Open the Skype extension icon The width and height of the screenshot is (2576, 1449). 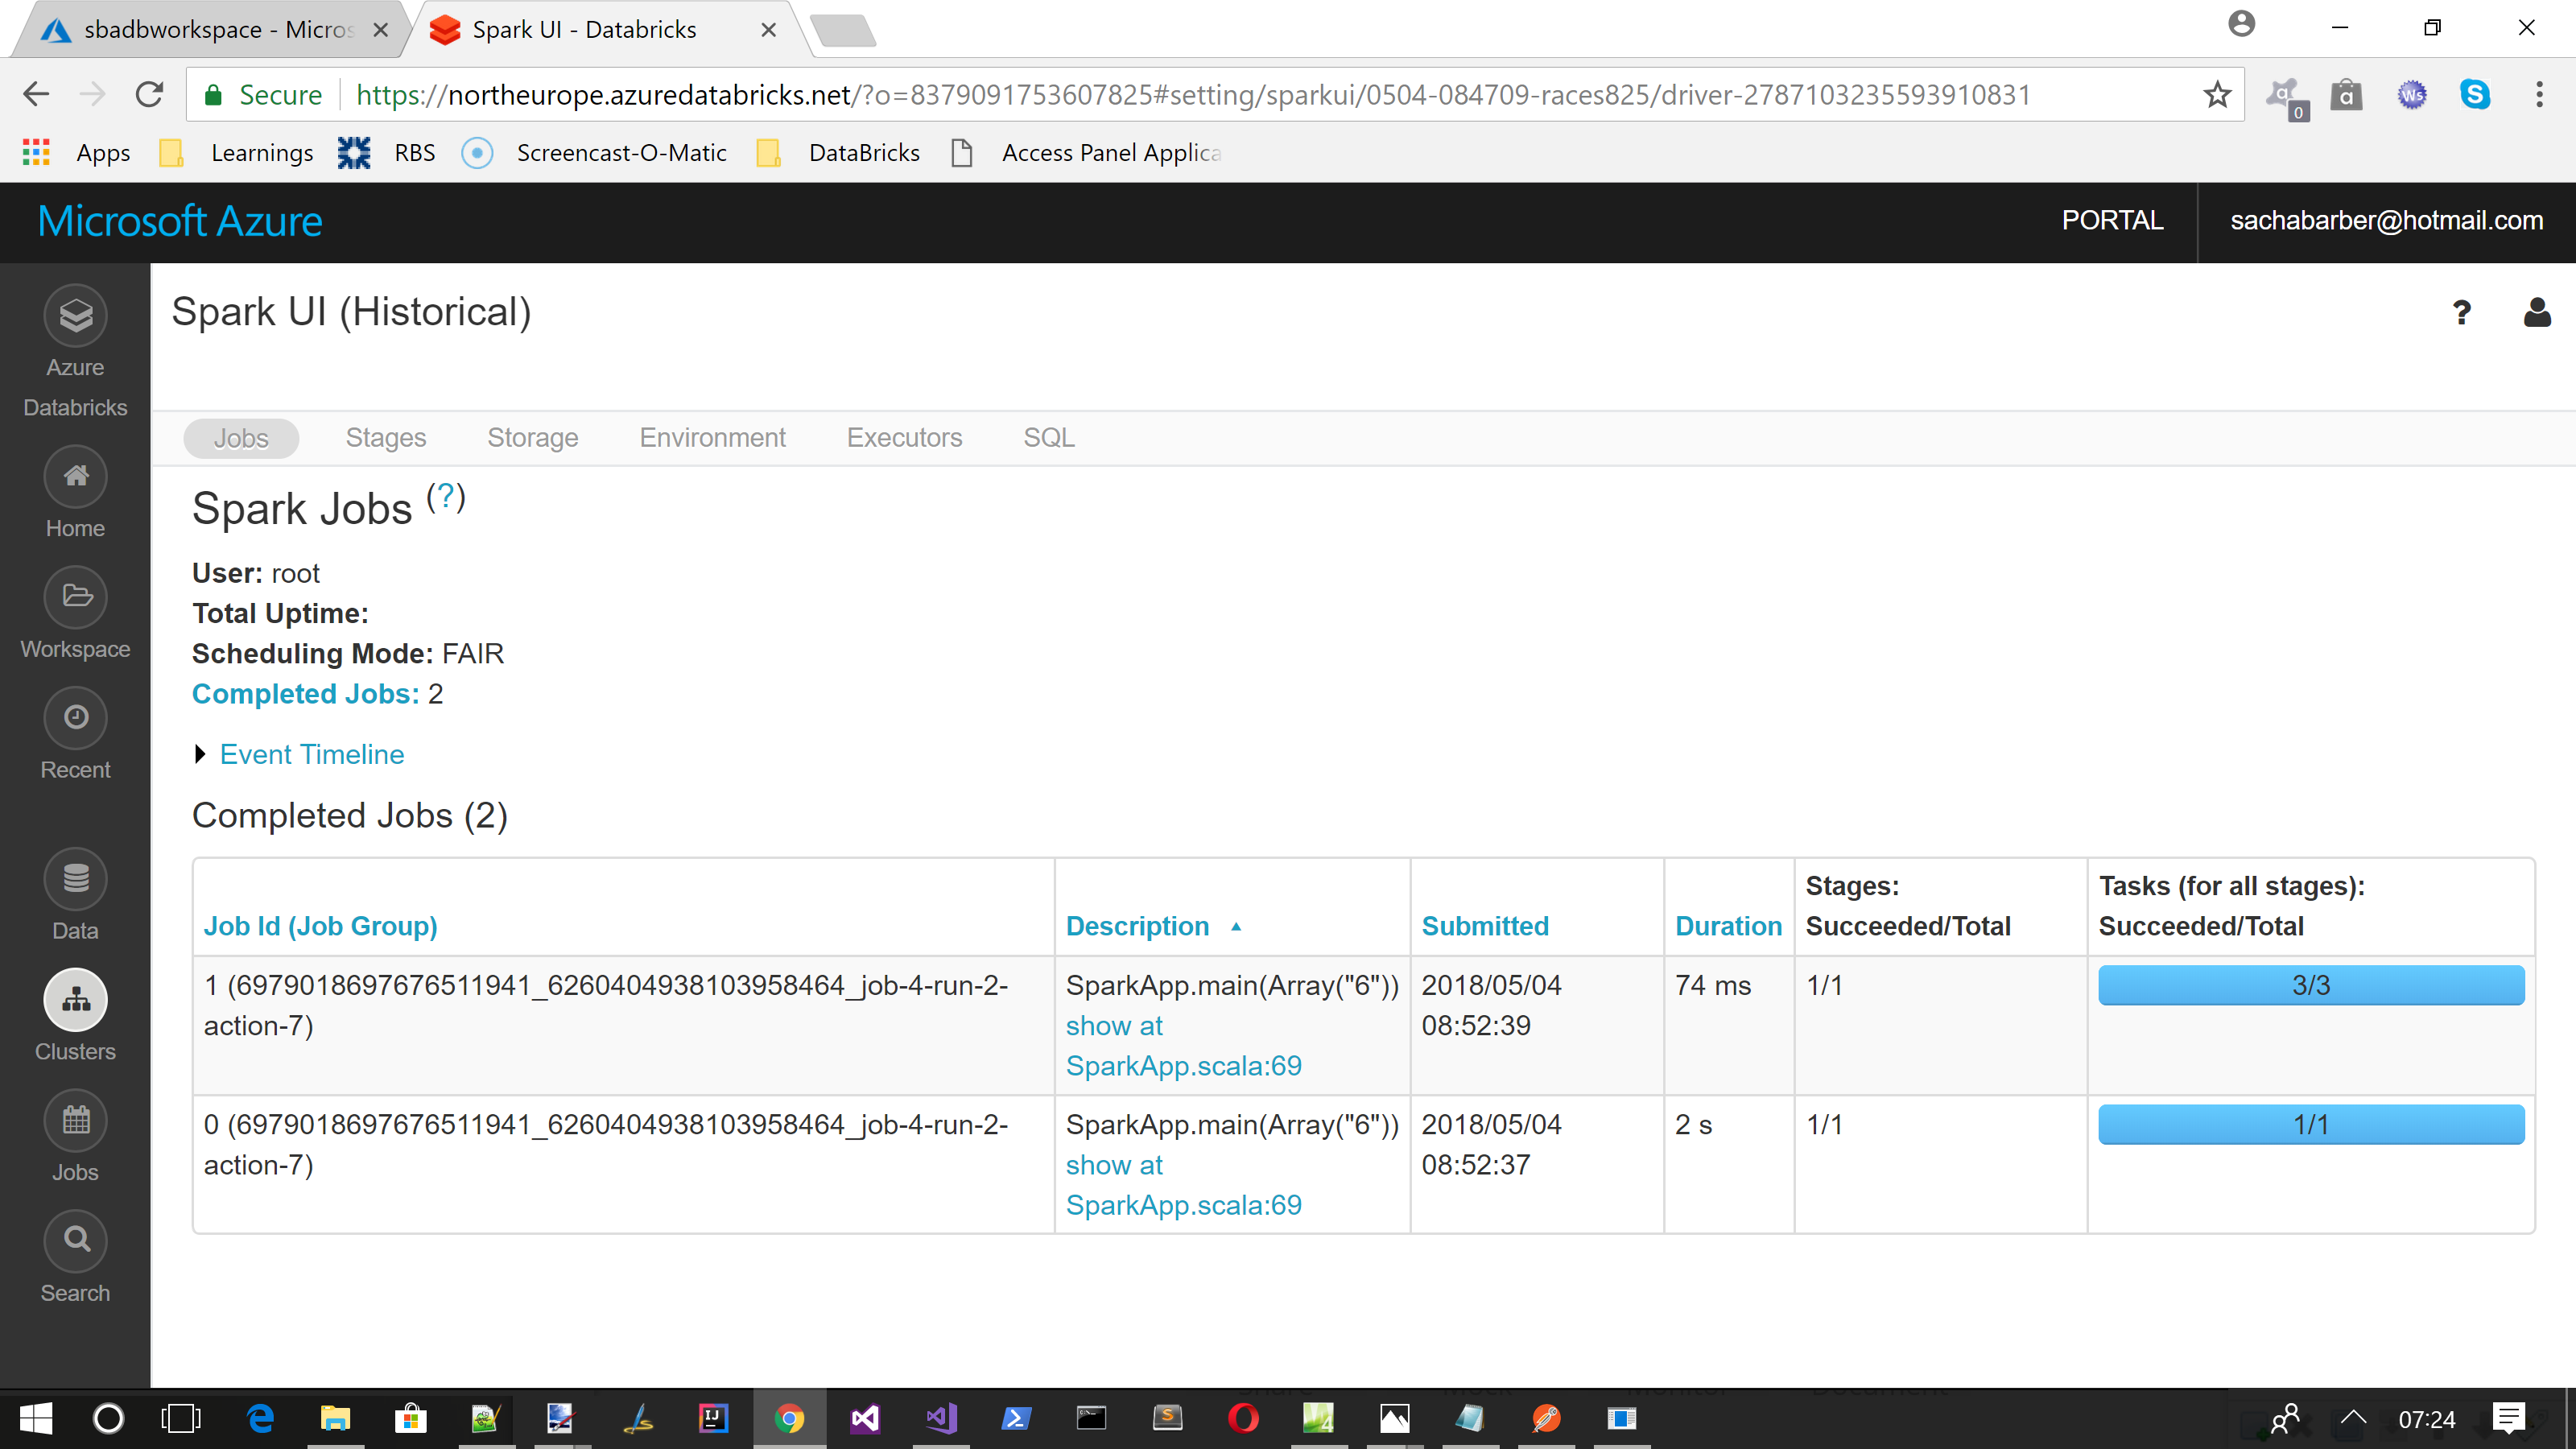tap(2475, 95)
